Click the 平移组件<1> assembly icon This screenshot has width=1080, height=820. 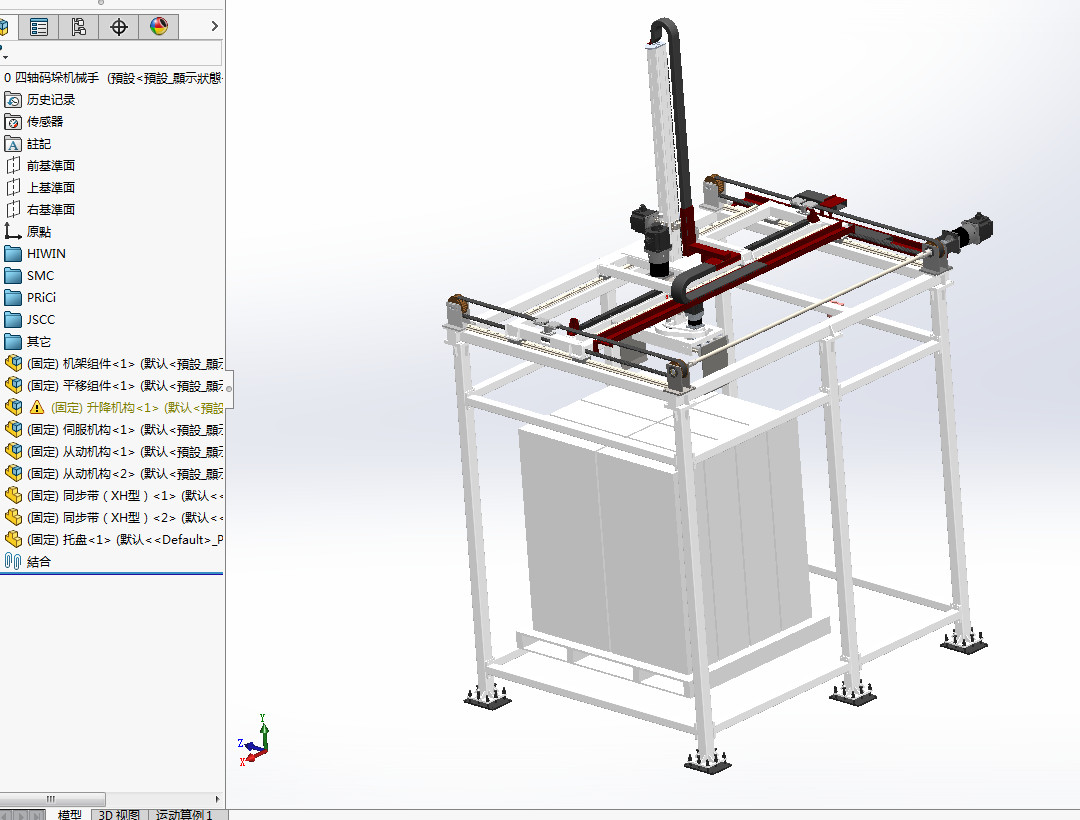[13, 385]
